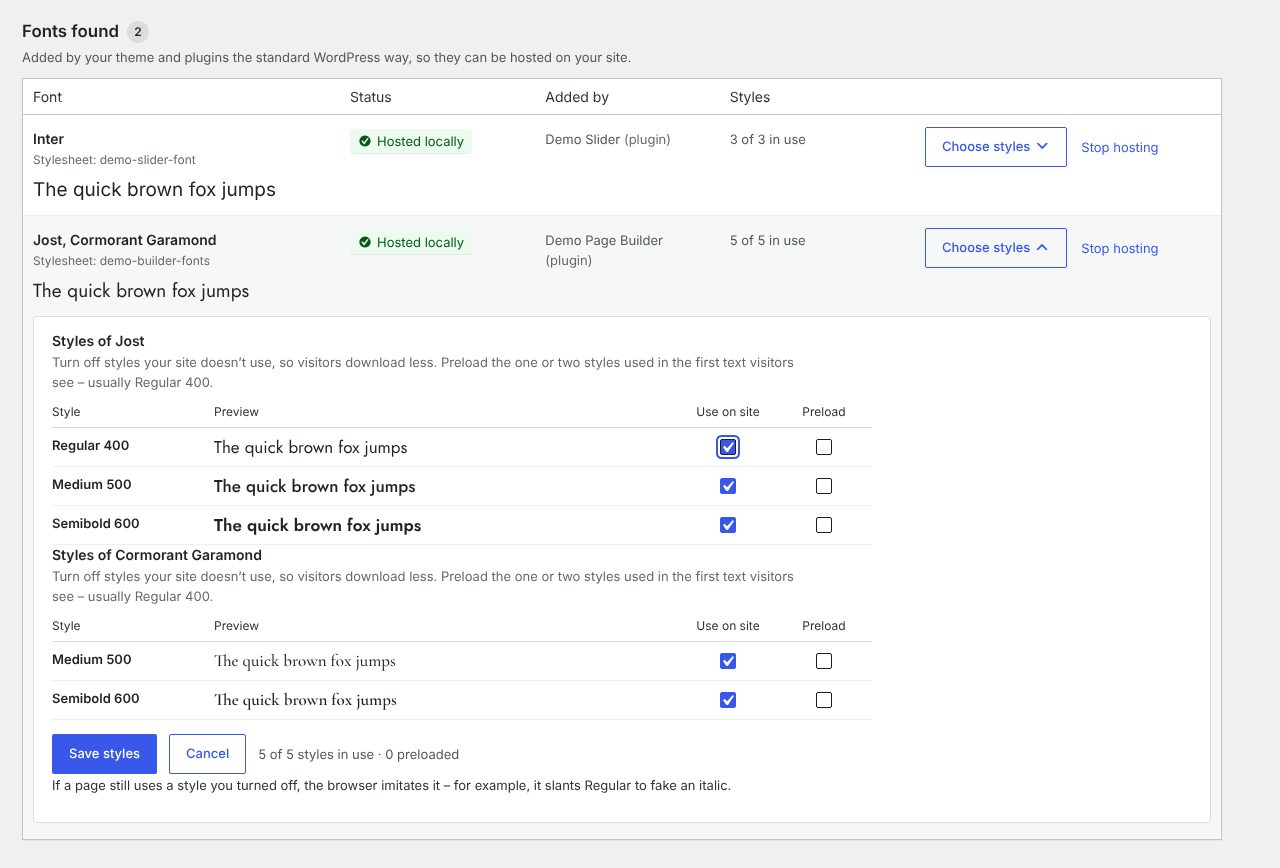This screenshot has height=868, width=1280.
Task: Uncheck Use on site for Jost Semibold 600
Action: pyautogui.click(x=728, y=525)
